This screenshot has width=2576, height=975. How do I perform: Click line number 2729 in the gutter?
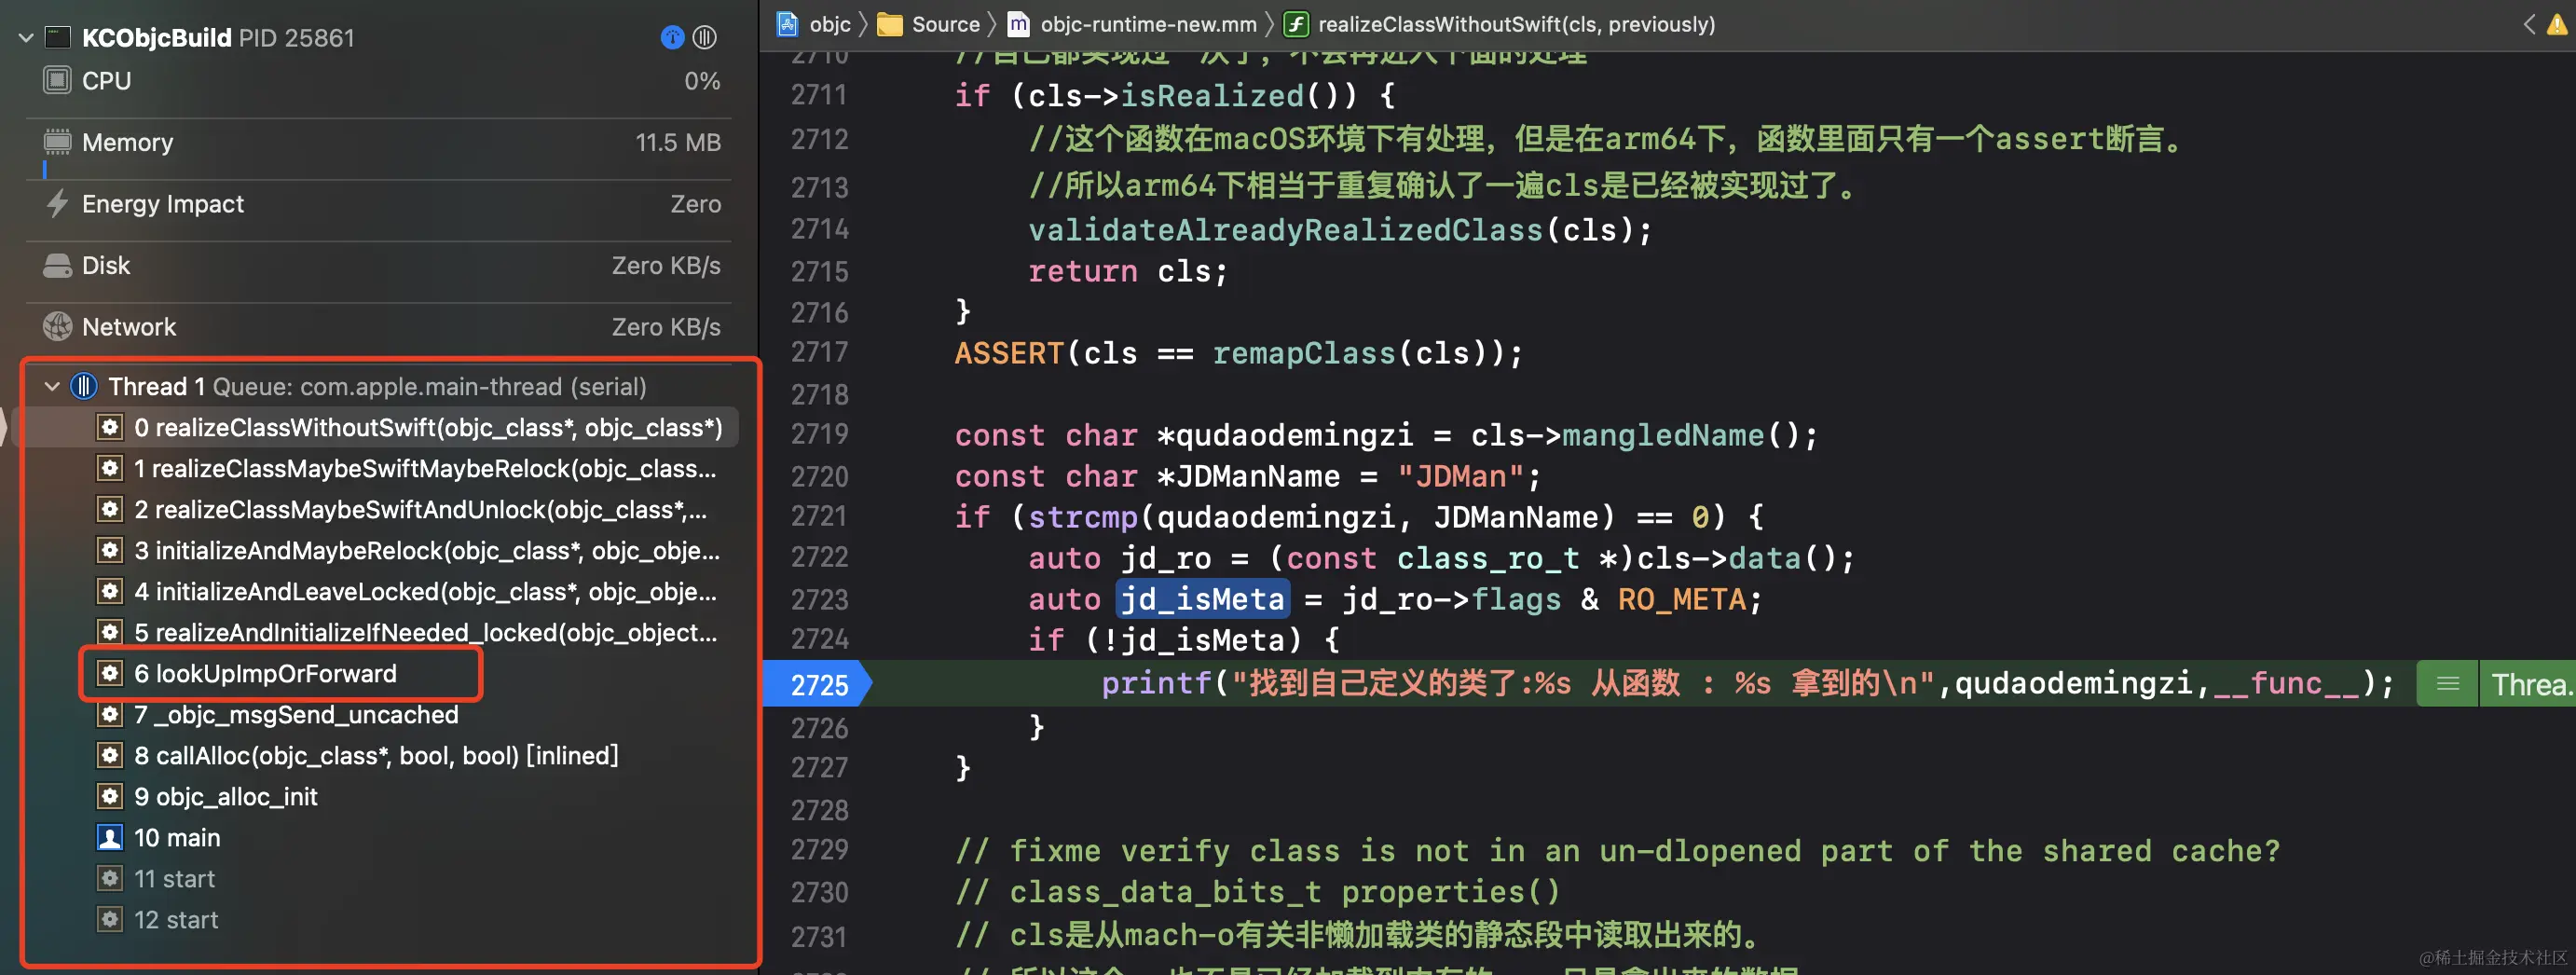819,850
